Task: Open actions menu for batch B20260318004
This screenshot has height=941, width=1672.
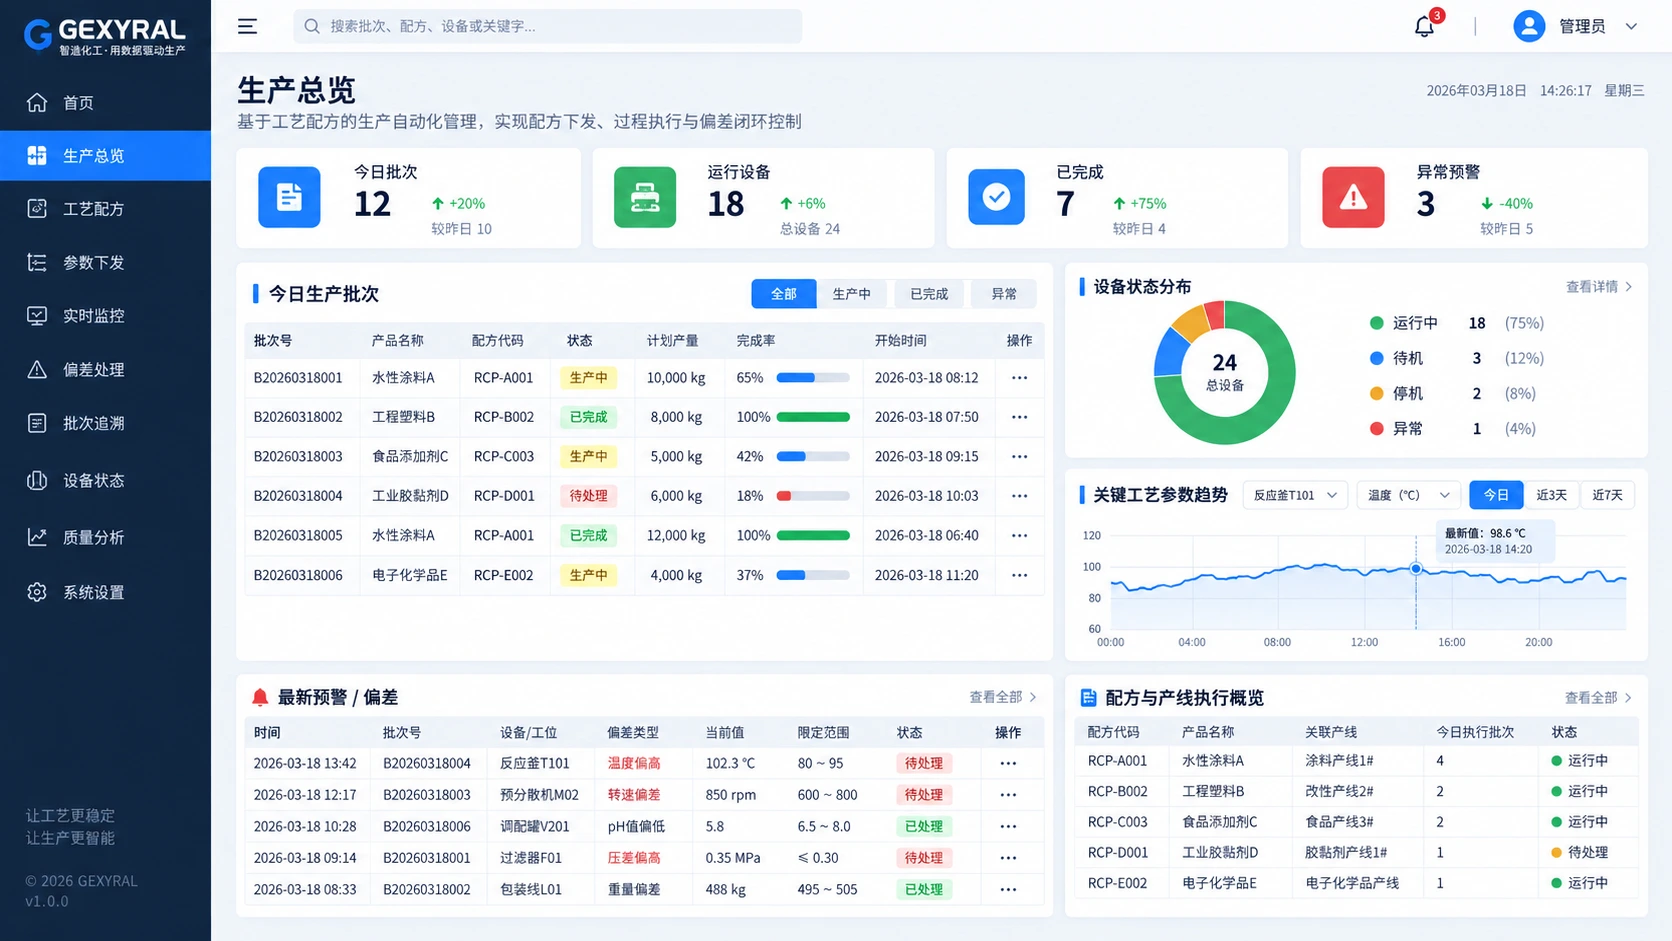Action: 1019,496
